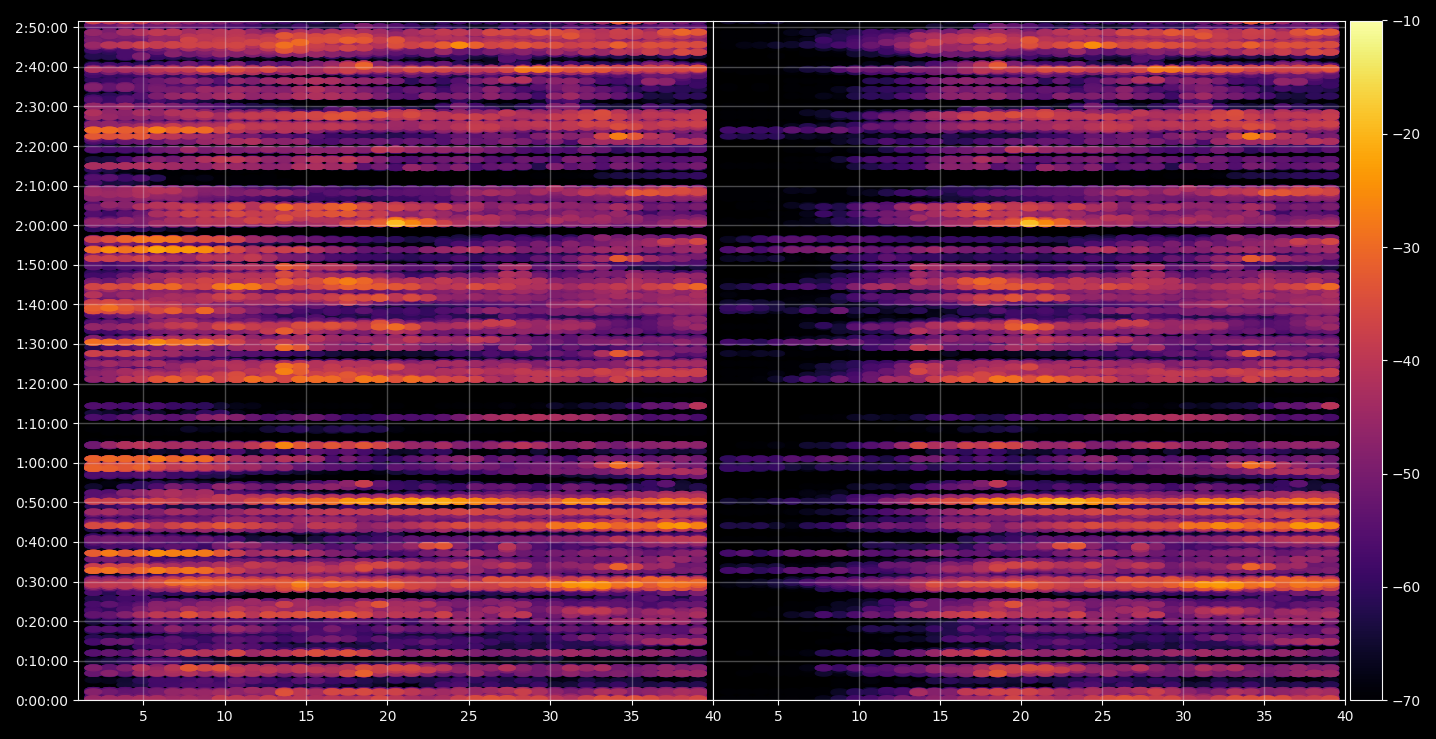Click the 35 tick under the right heatmap

1265,716
